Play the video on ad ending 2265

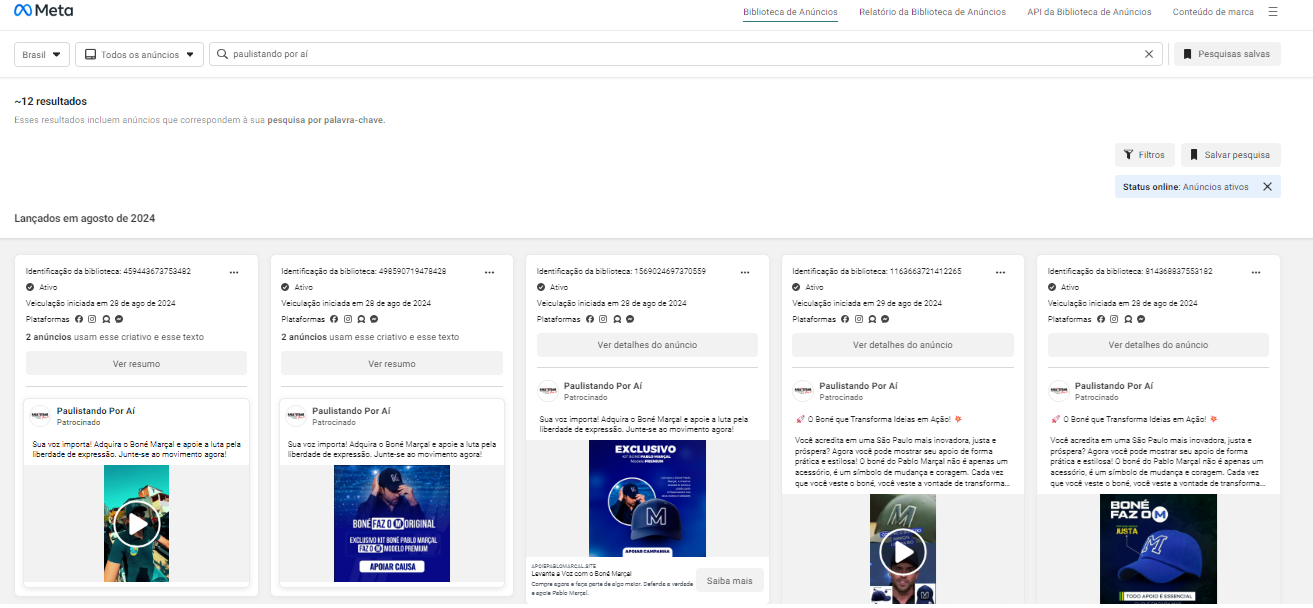[903, 551]
